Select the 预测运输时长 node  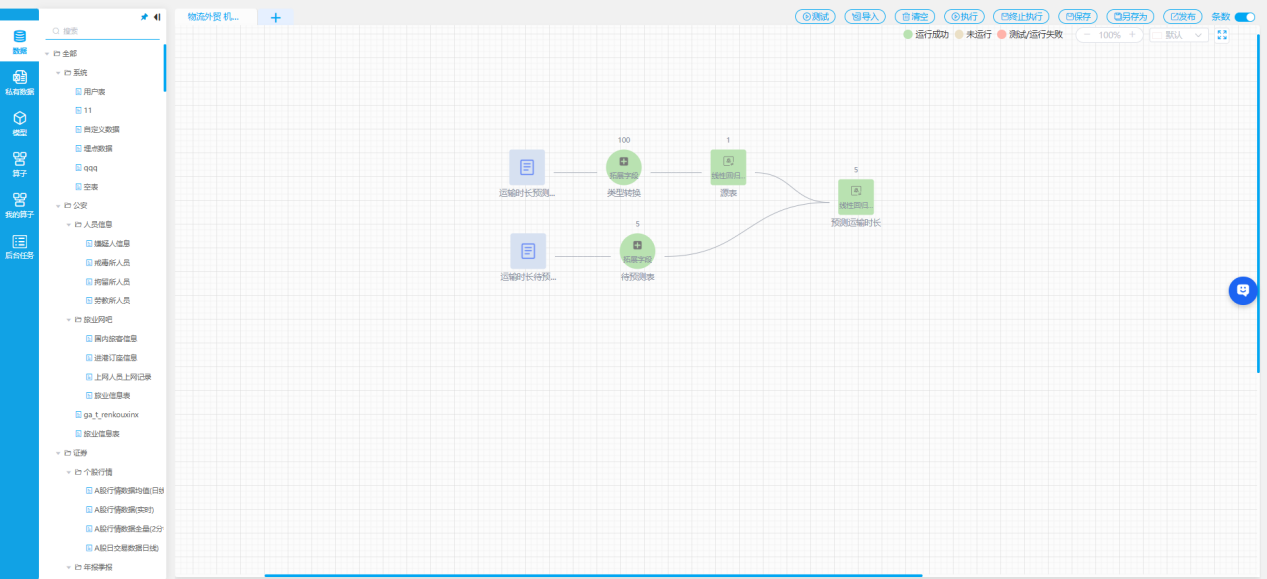[855, 196]
